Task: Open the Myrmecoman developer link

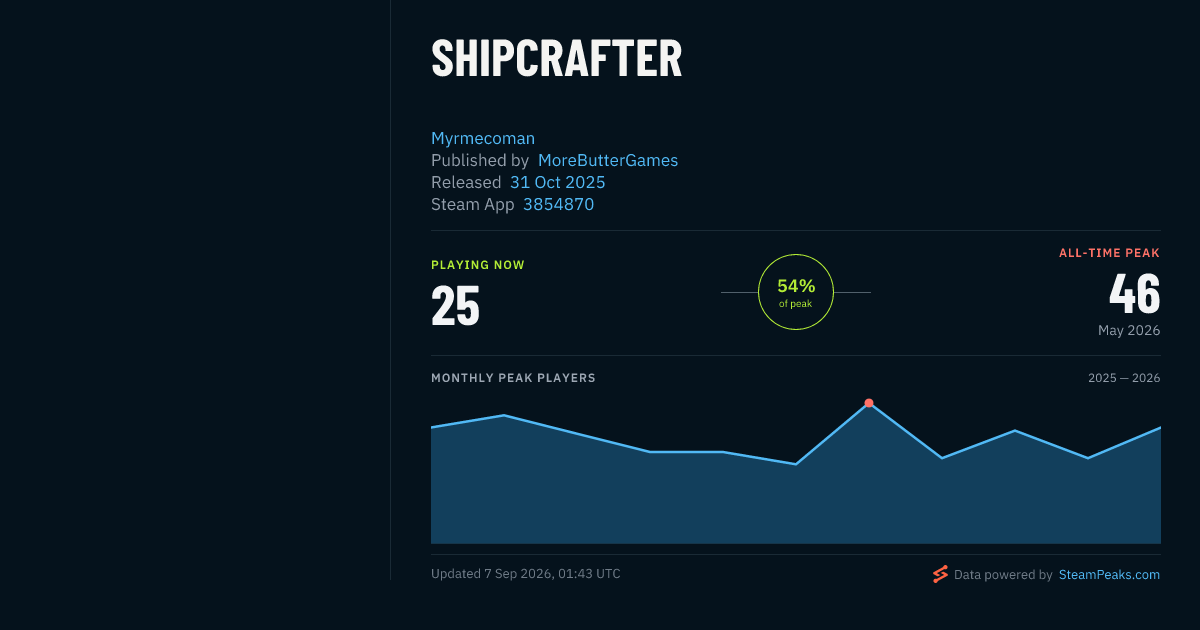Action: tap(483, 138)
